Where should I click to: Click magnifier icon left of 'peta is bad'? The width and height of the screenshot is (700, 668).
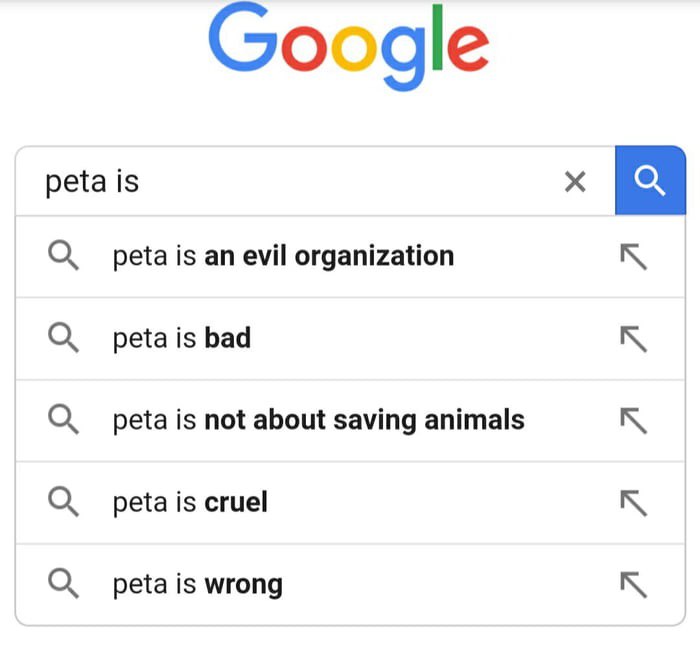(x=63, y=338)
